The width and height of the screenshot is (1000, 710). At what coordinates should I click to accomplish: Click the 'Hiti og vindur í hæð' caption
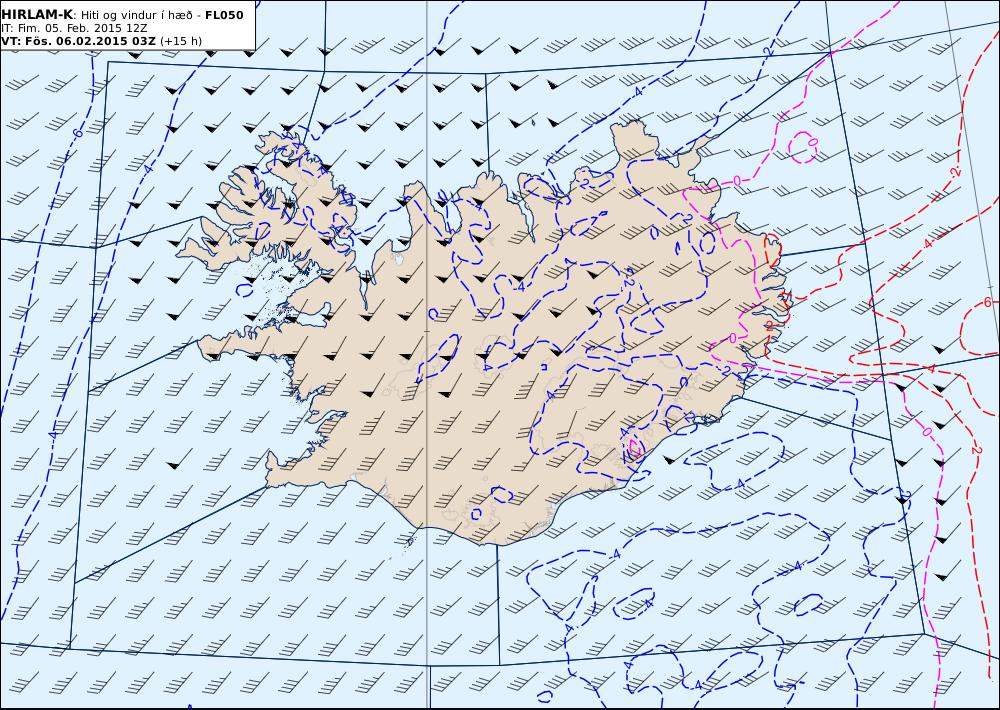[136, 15]
